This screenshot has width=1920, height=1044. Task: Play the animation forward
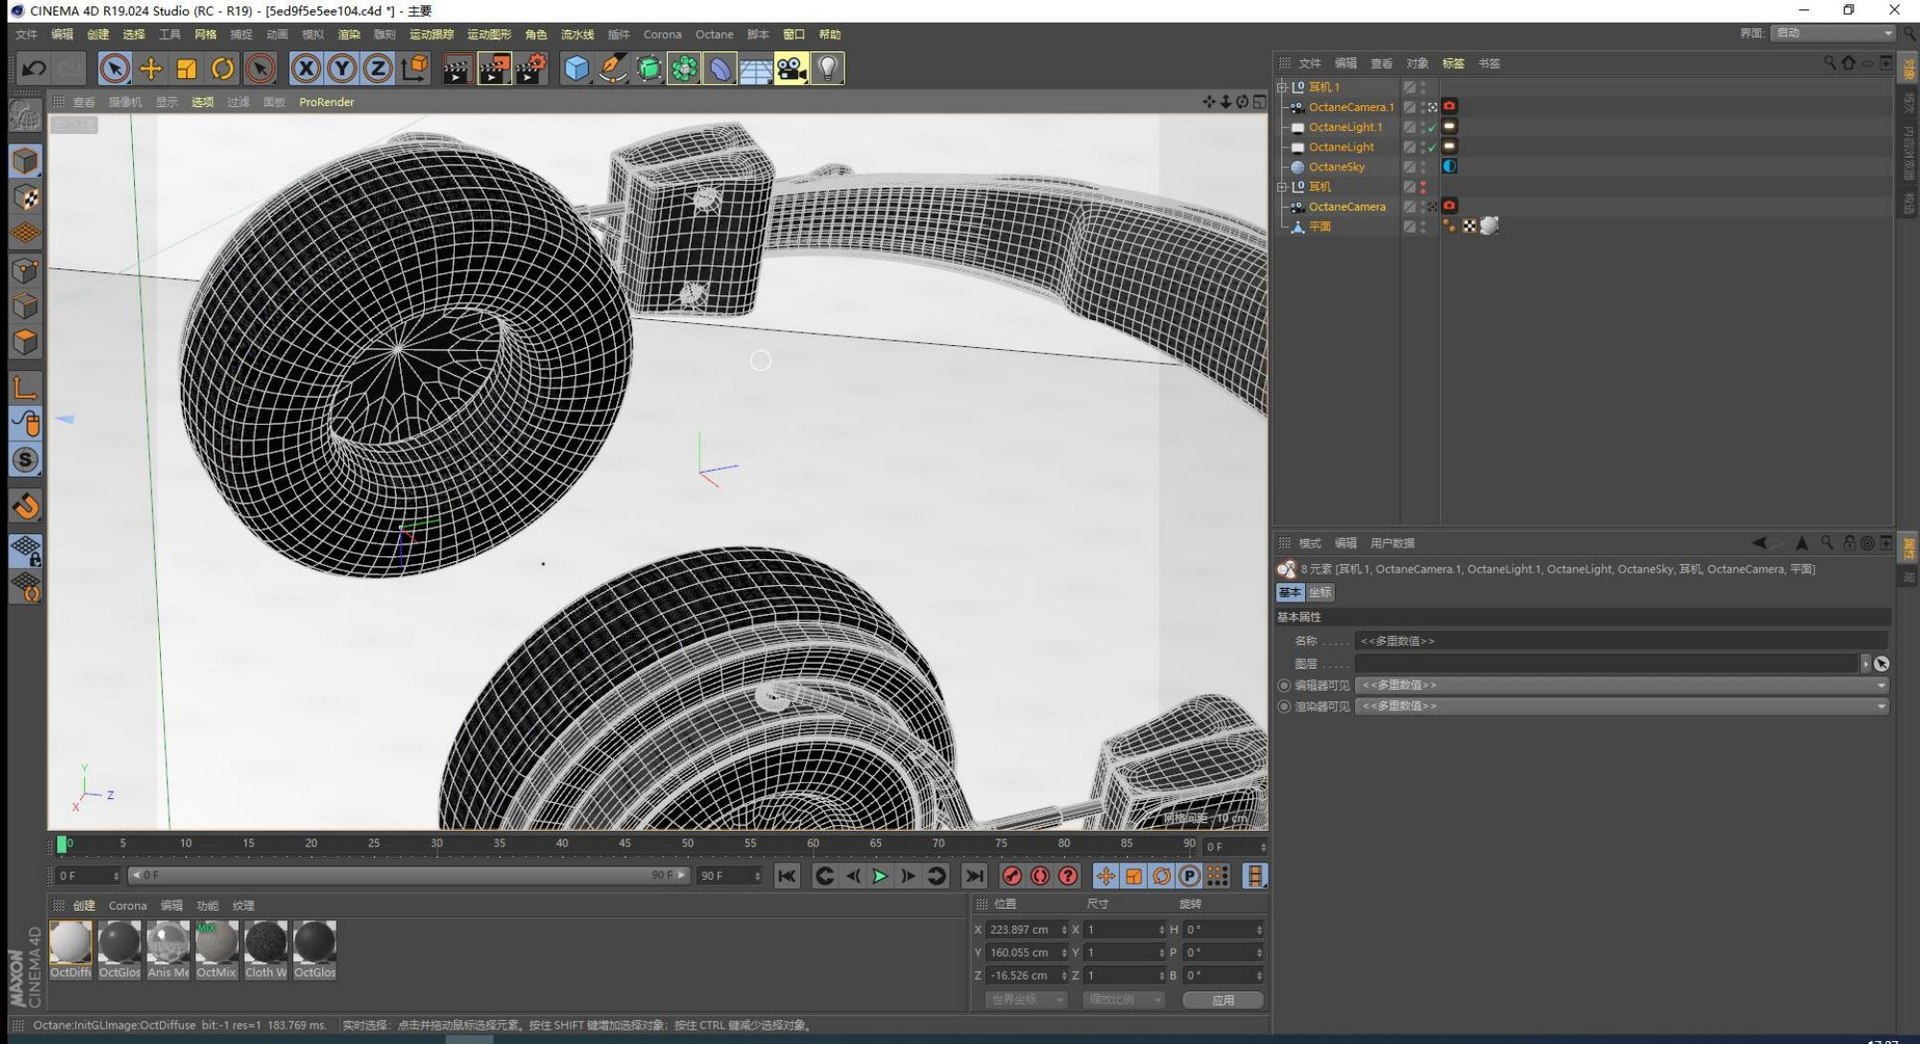tap(880, 876)
